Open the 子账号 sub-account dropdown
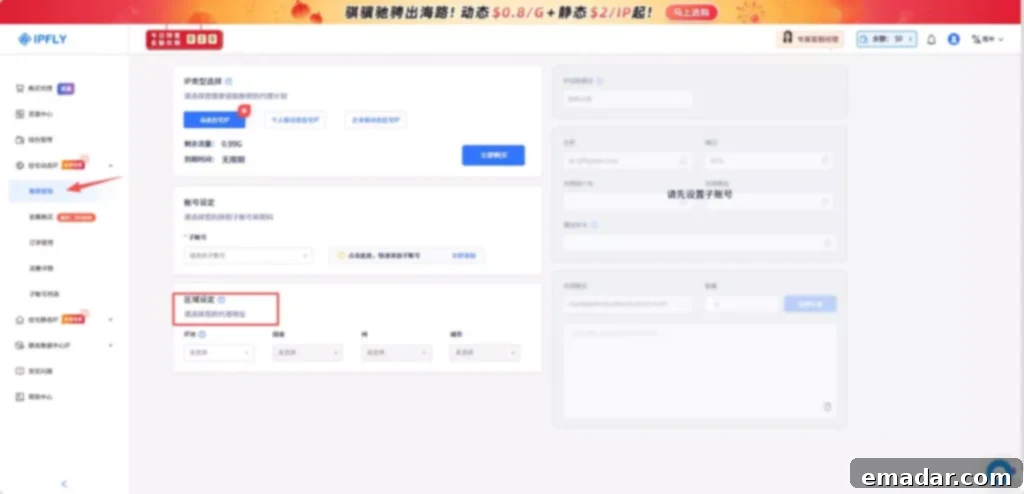 tap(248, 255)
